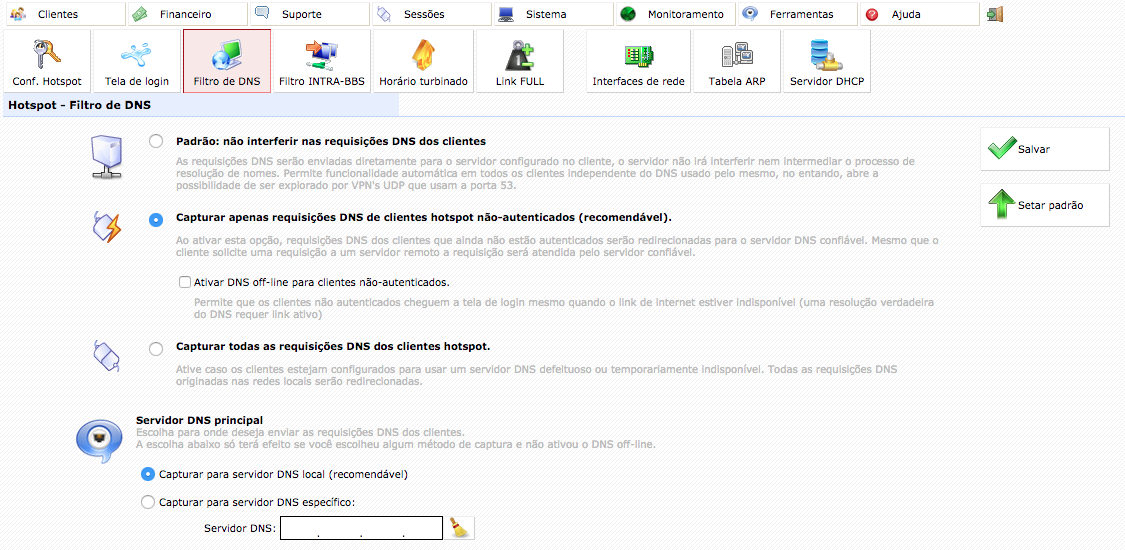The width and height of the screenshot is (1125, 550).
Task: Click the Ferramentas eye icon
Action: point(750,14)
